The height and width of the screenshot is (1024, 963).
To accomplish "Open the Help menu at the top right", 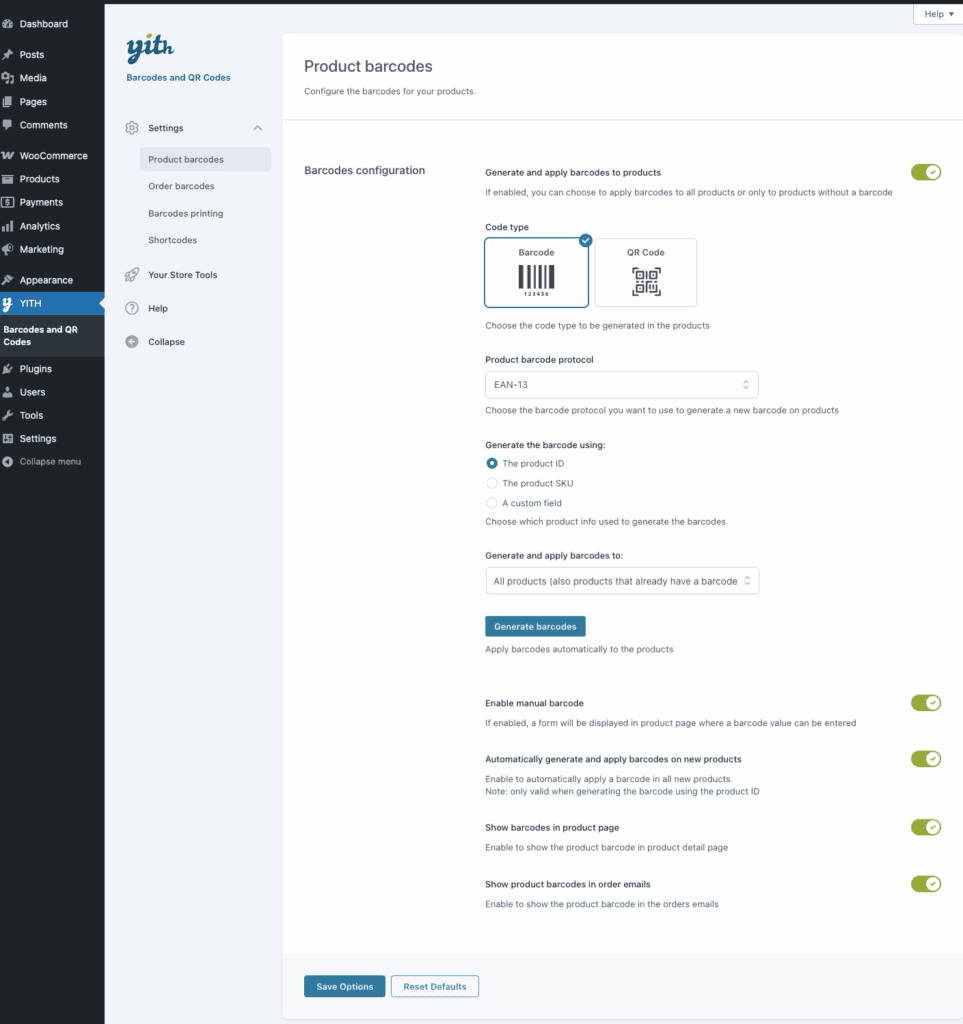I will [x=936, y=13].
